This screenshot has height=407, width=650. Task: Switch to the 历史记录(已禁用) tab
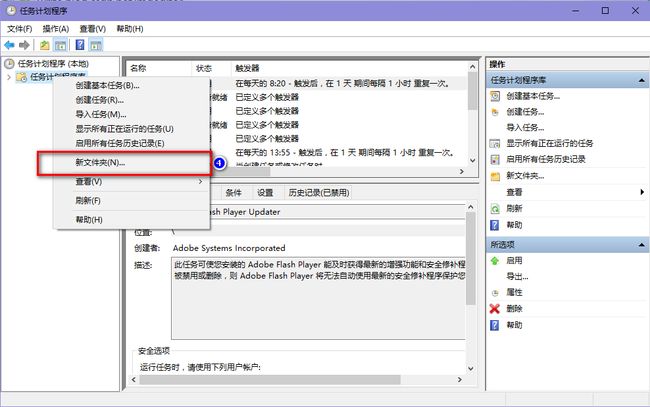click(x=318, y=193)
